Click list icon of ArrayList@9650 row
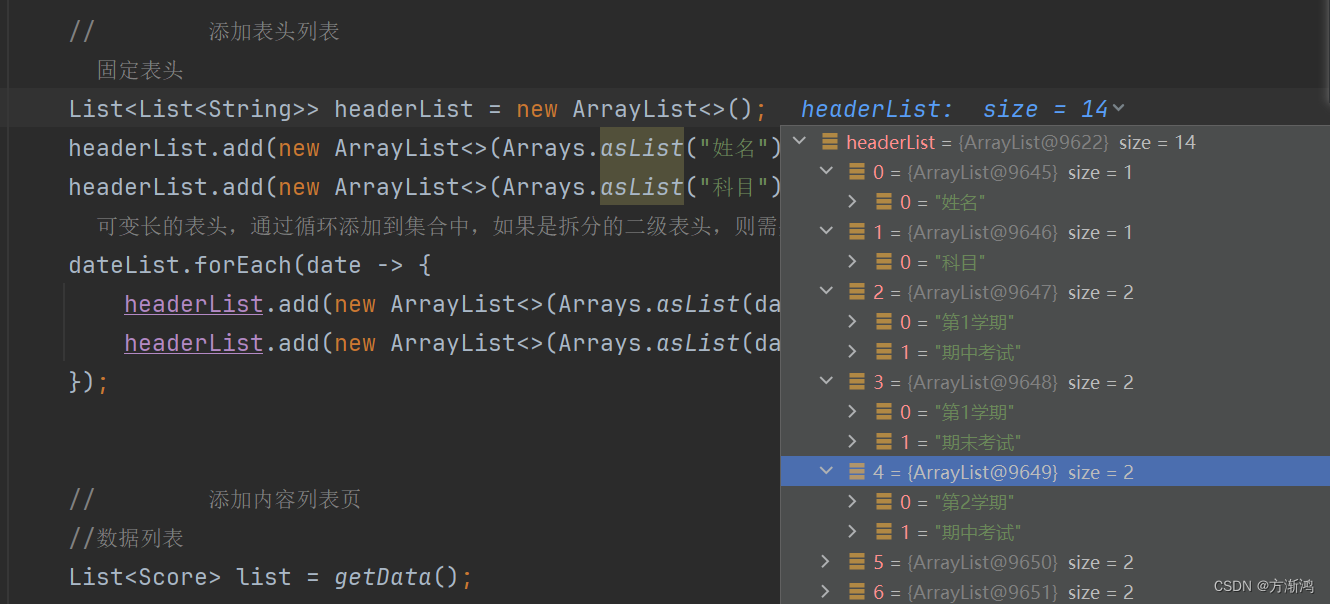The width and height of the screenshot is (1330, 604). 857,562
